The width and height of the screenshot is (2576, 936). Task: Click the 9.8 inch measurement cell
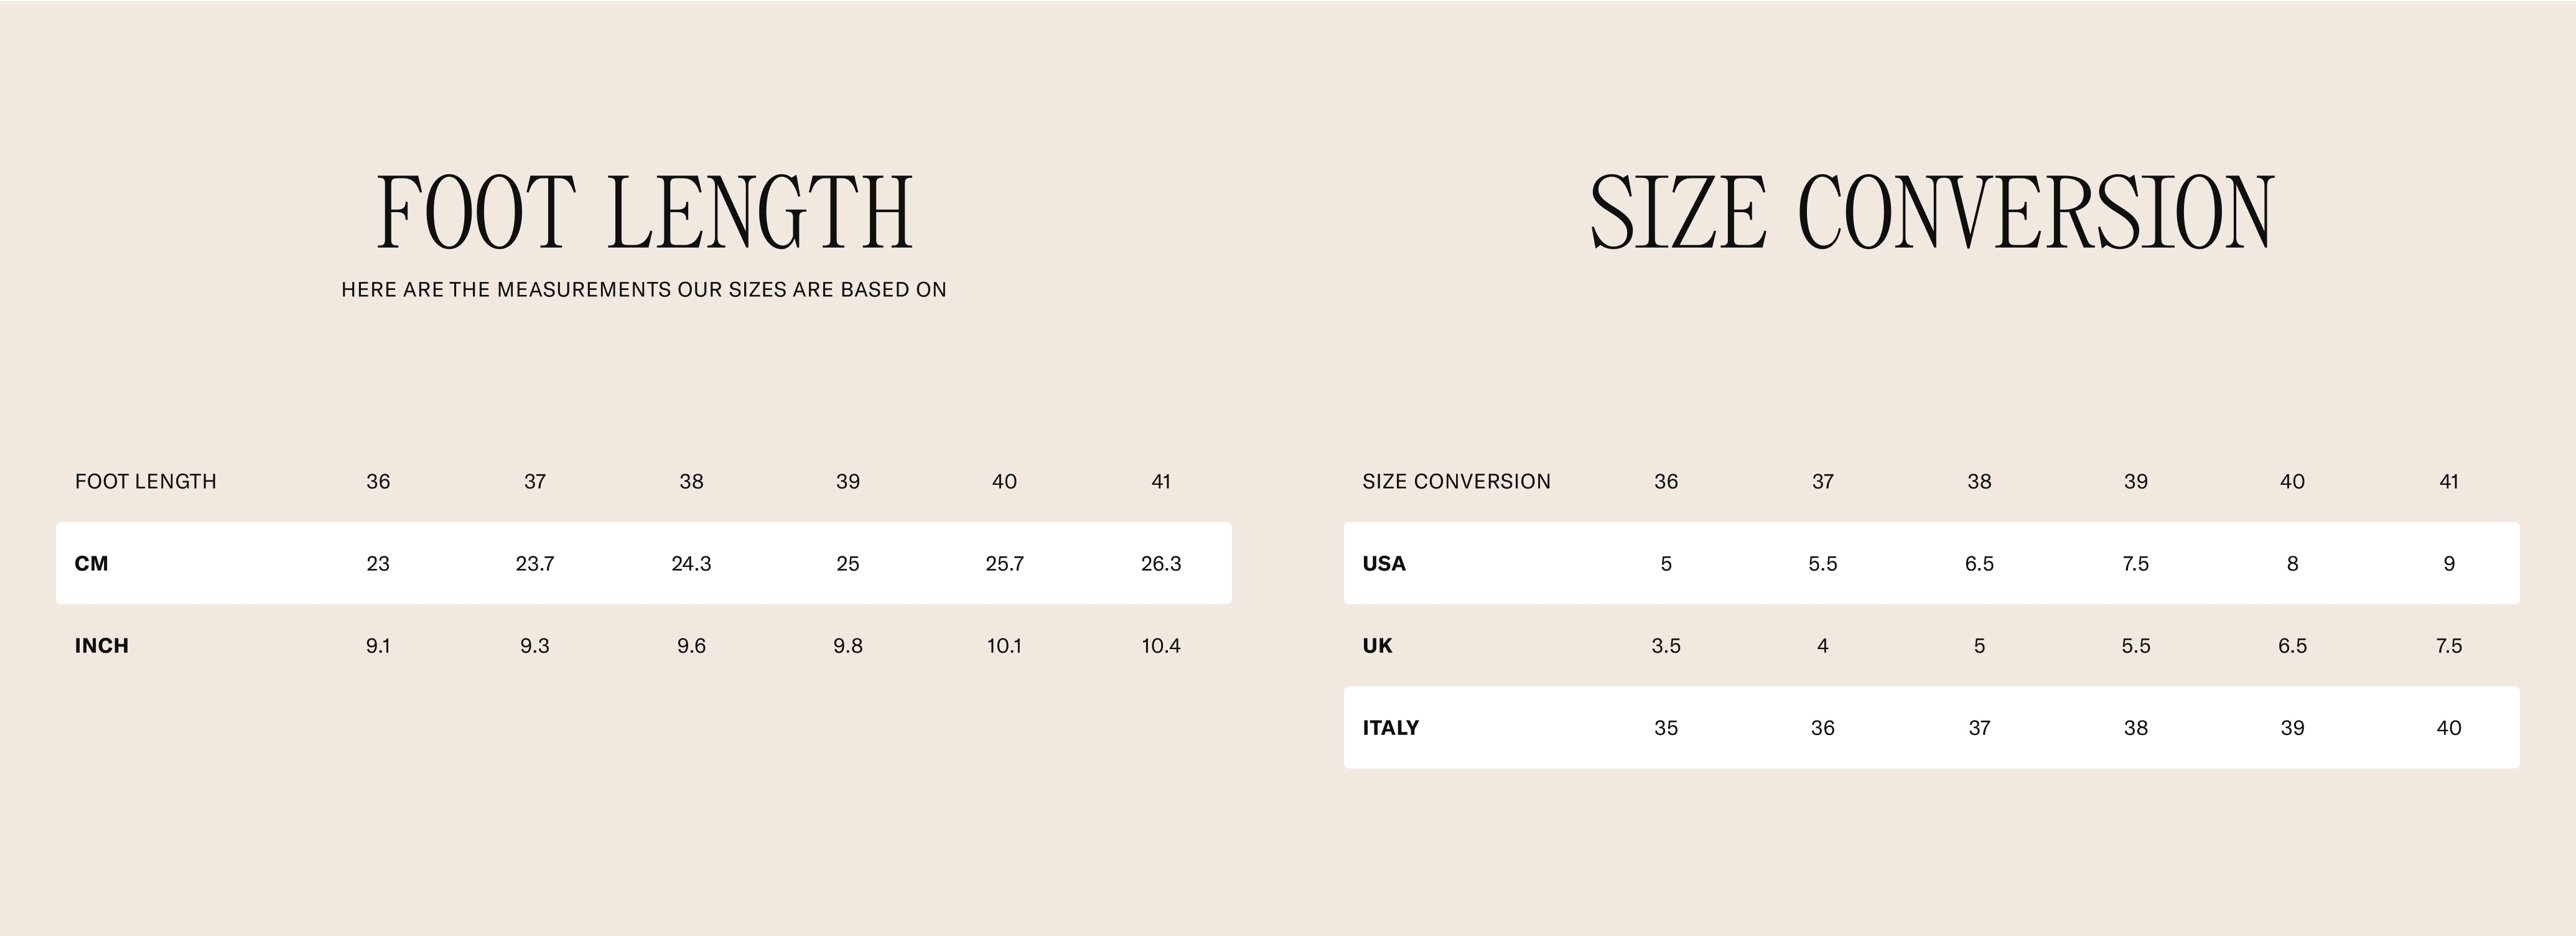pyautogui.click(x=848, y=646)
